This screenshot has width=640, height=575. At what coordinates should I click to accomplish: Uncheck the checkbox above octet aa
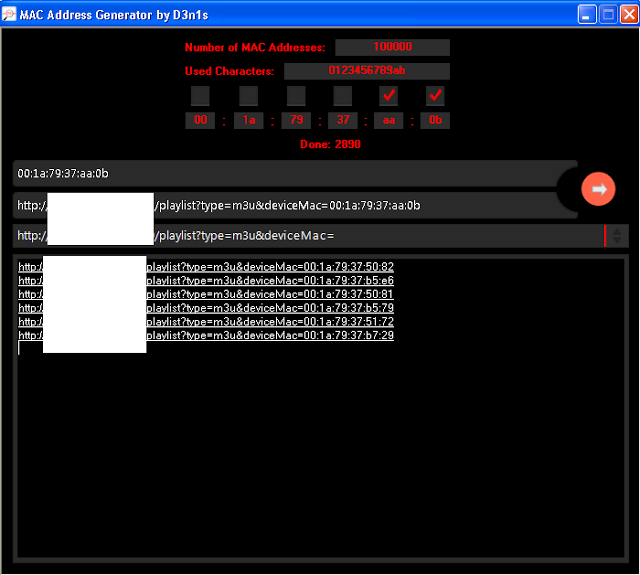pos(389,96)
